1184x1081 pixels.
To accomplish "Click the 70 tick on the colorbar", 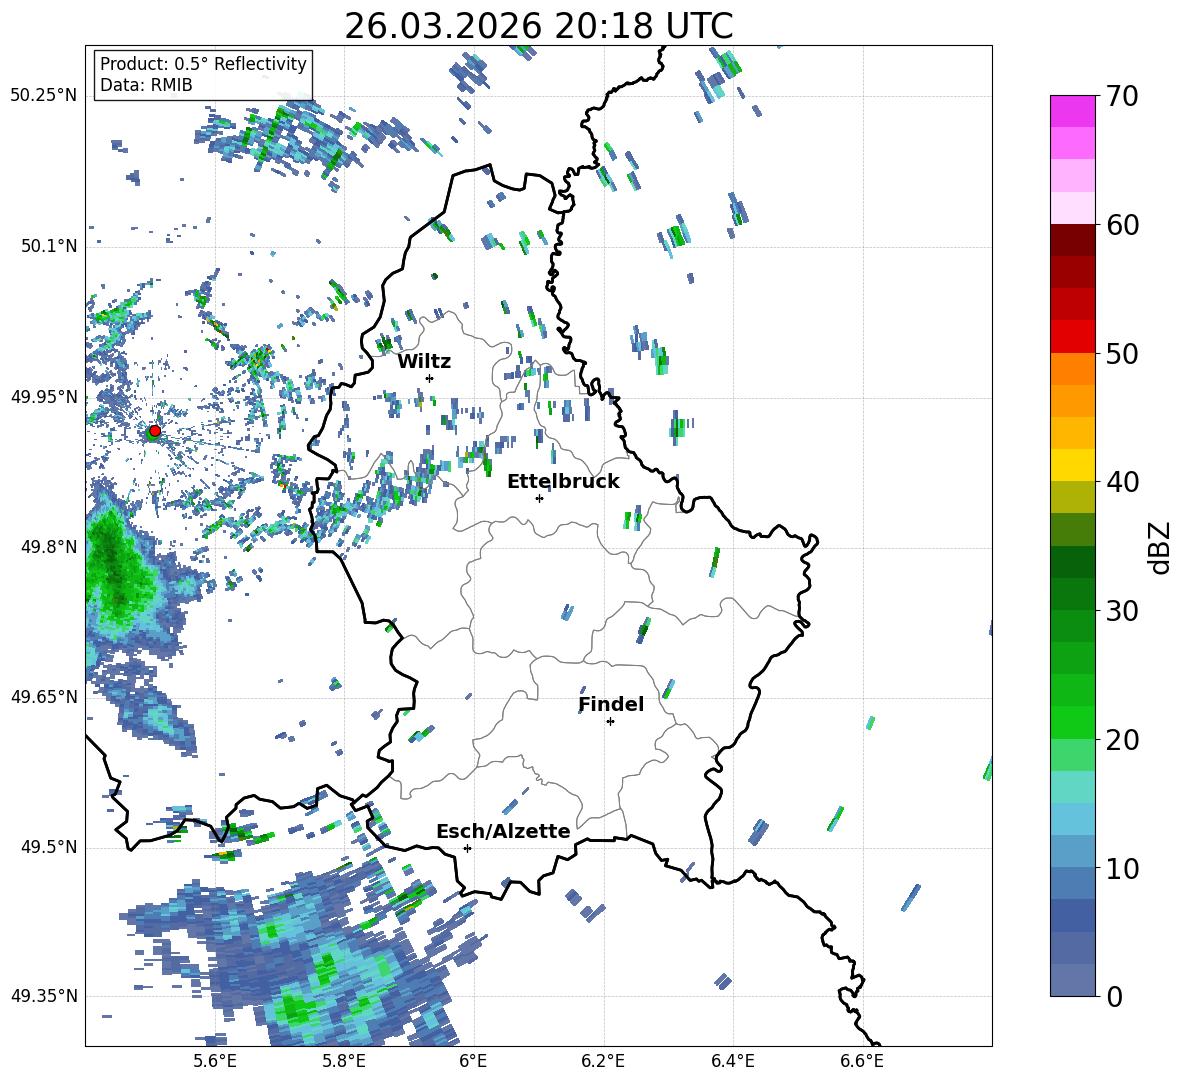I will click(1122, 96).
